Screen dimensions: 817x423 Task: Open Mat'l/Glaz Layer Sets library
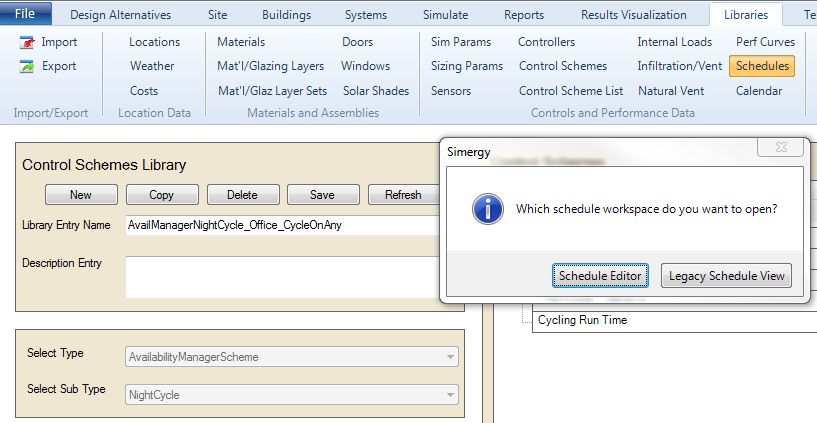(273, 91)
